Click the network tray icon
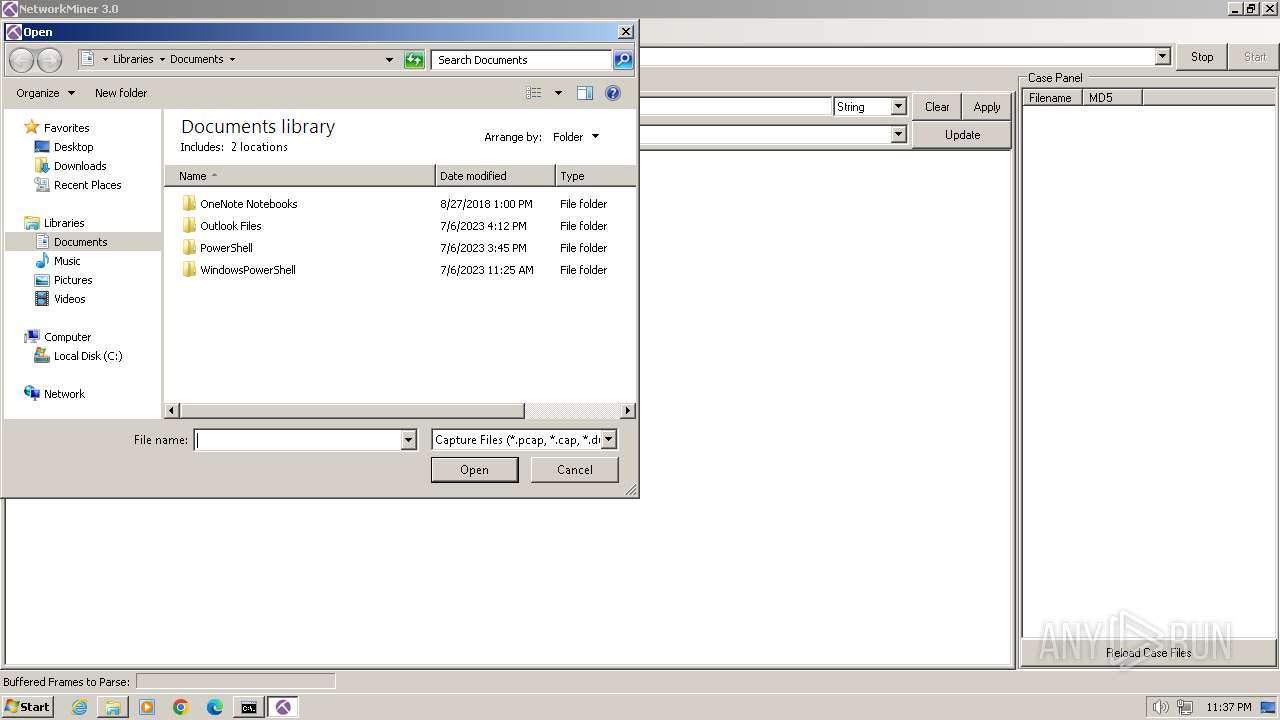 (1185, 707)
